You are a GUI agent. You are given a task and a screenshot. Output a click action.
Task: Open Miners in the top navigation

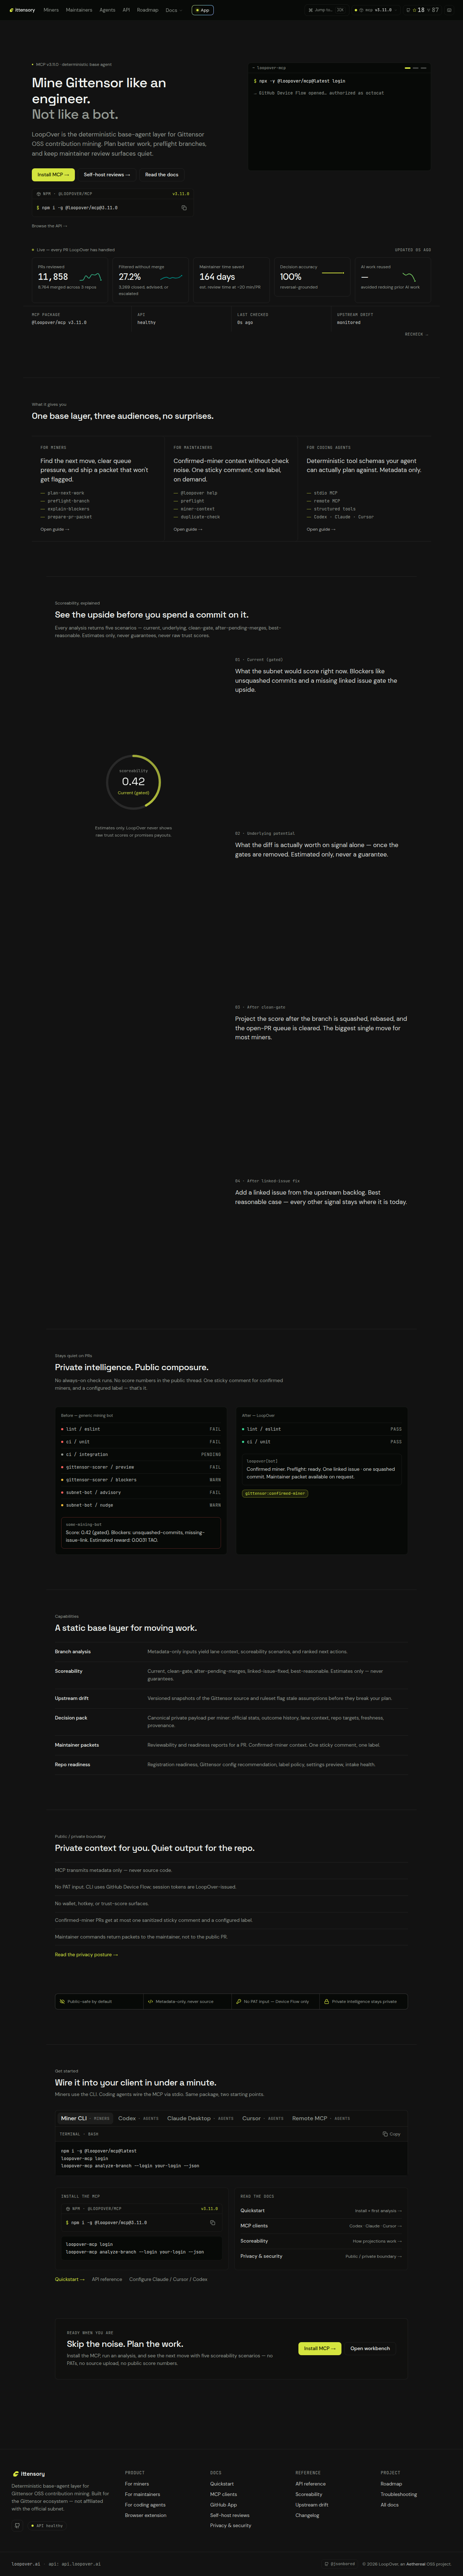click(x=51, y=10)
